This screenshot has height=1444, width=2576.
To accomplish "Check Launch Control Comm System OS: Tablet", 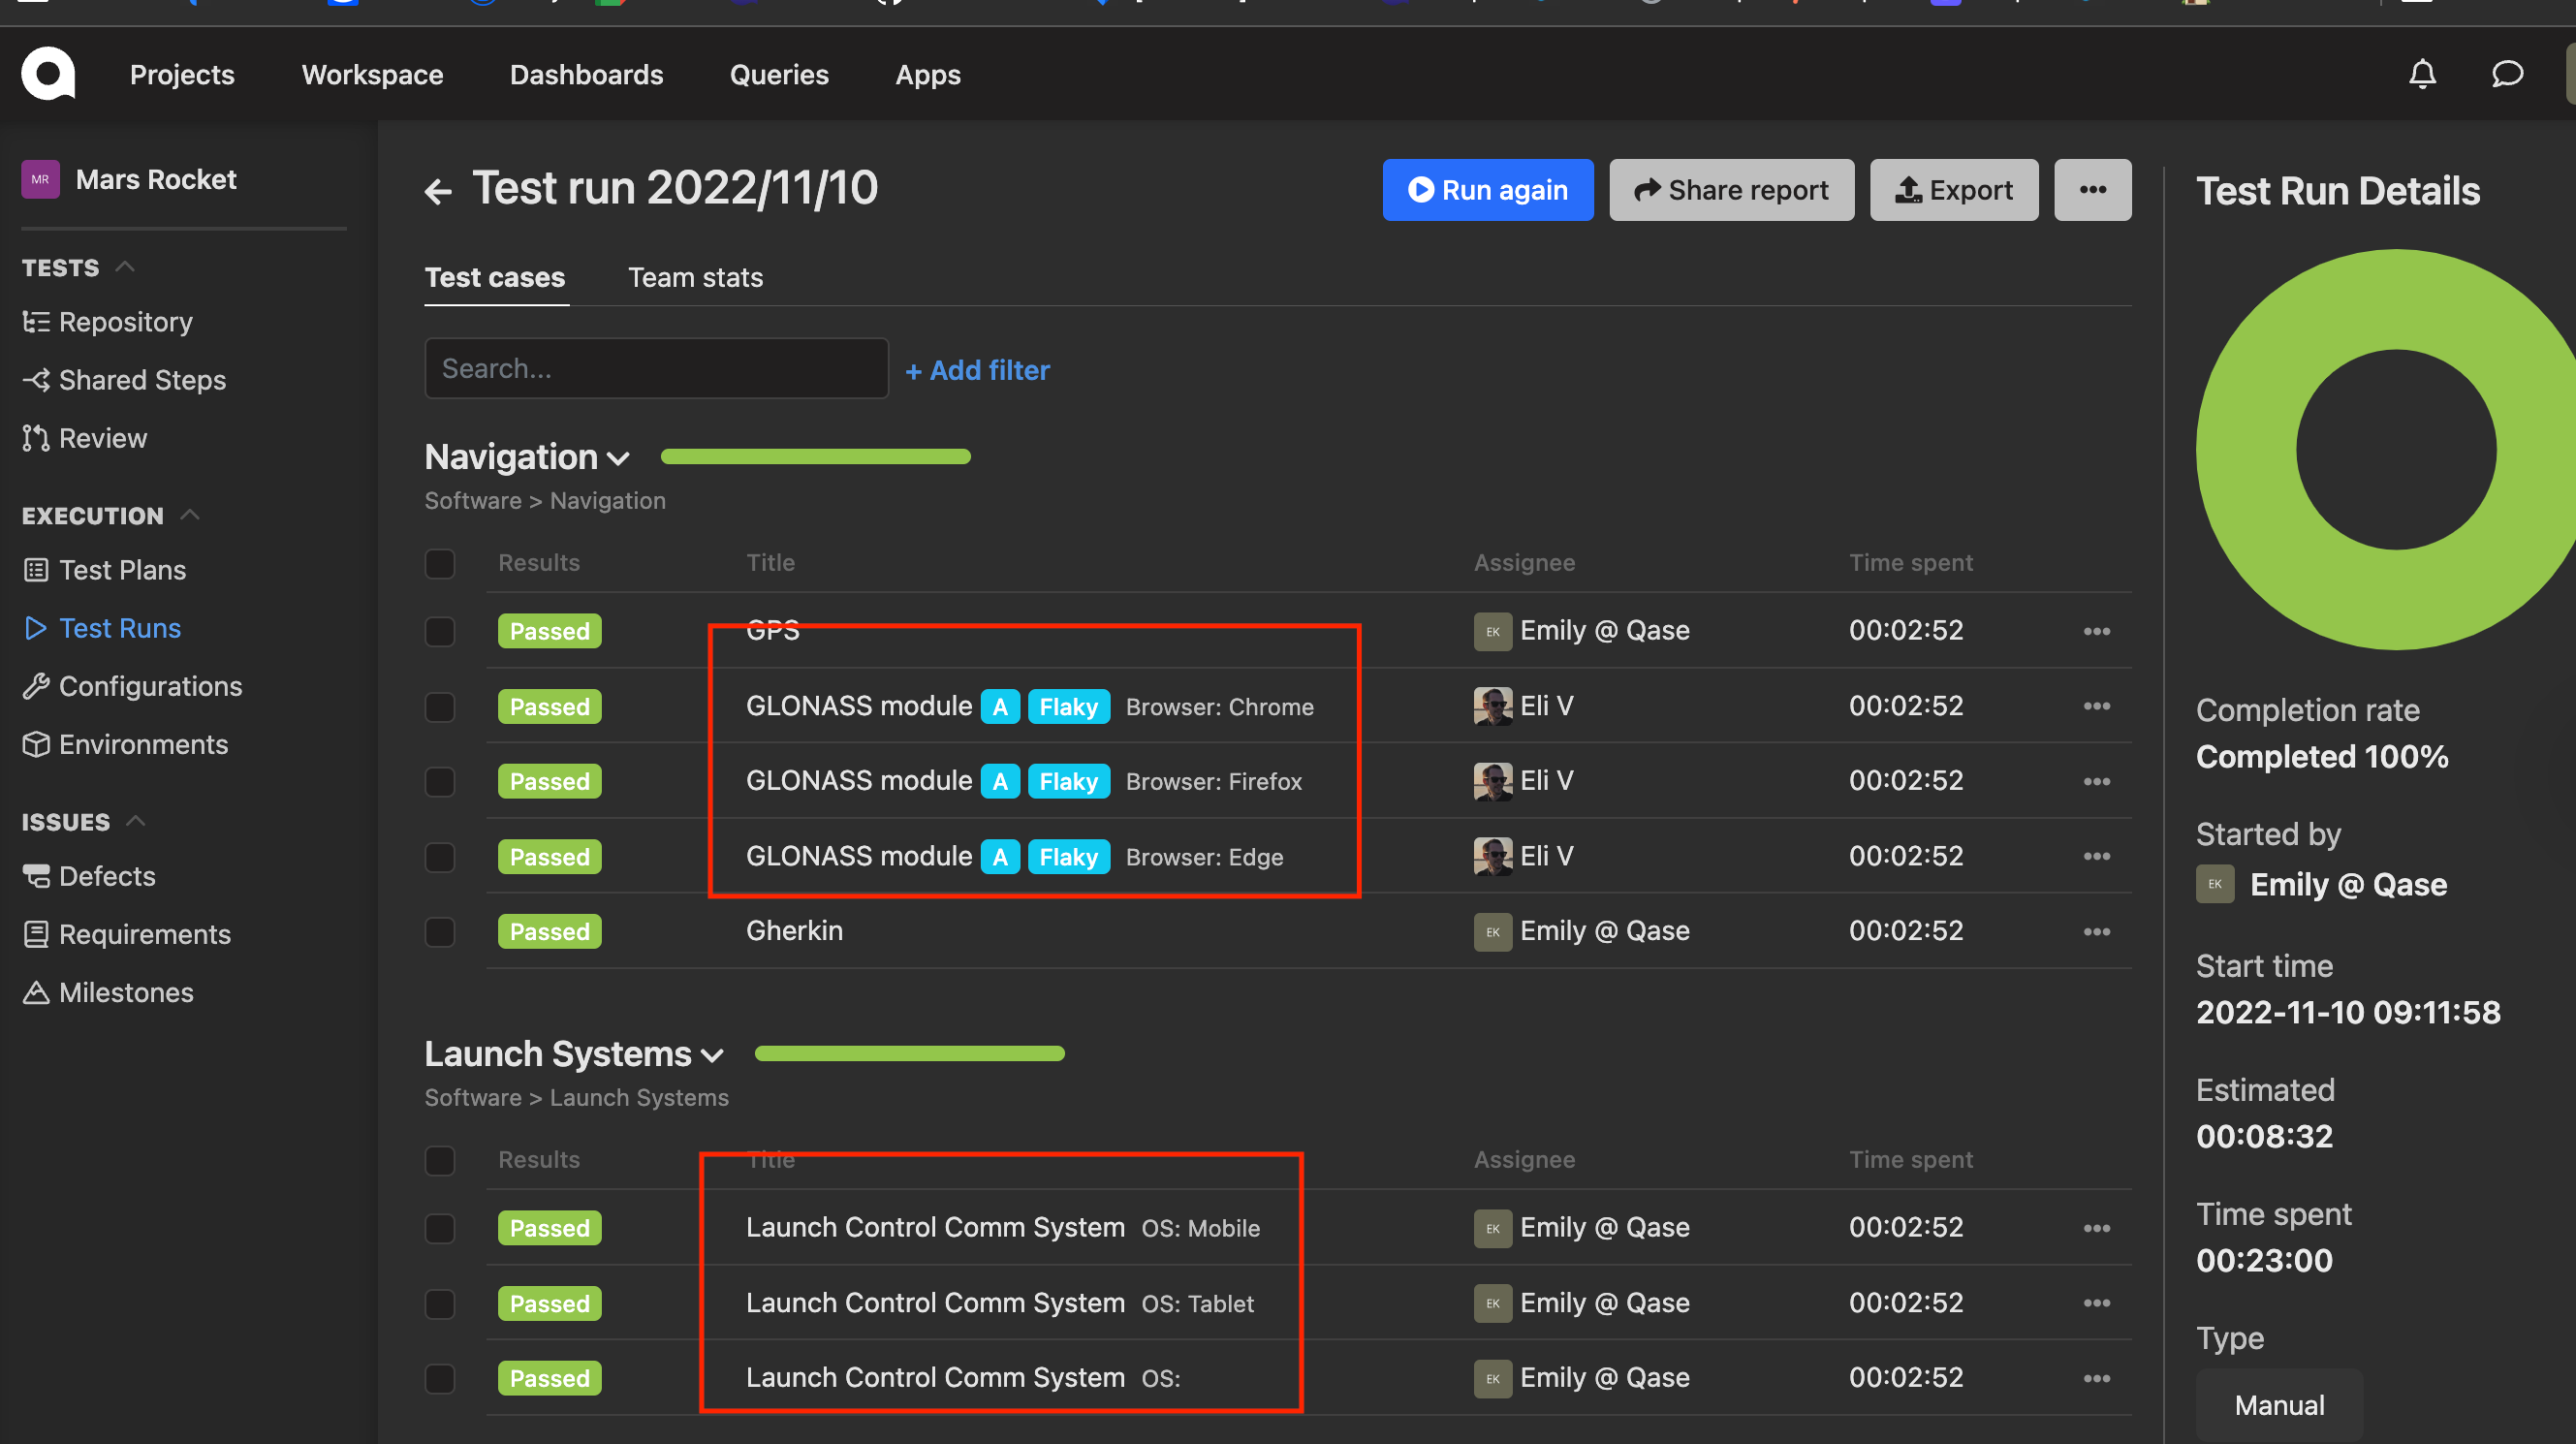I will pyautogui.click(x=440, y=1304).
